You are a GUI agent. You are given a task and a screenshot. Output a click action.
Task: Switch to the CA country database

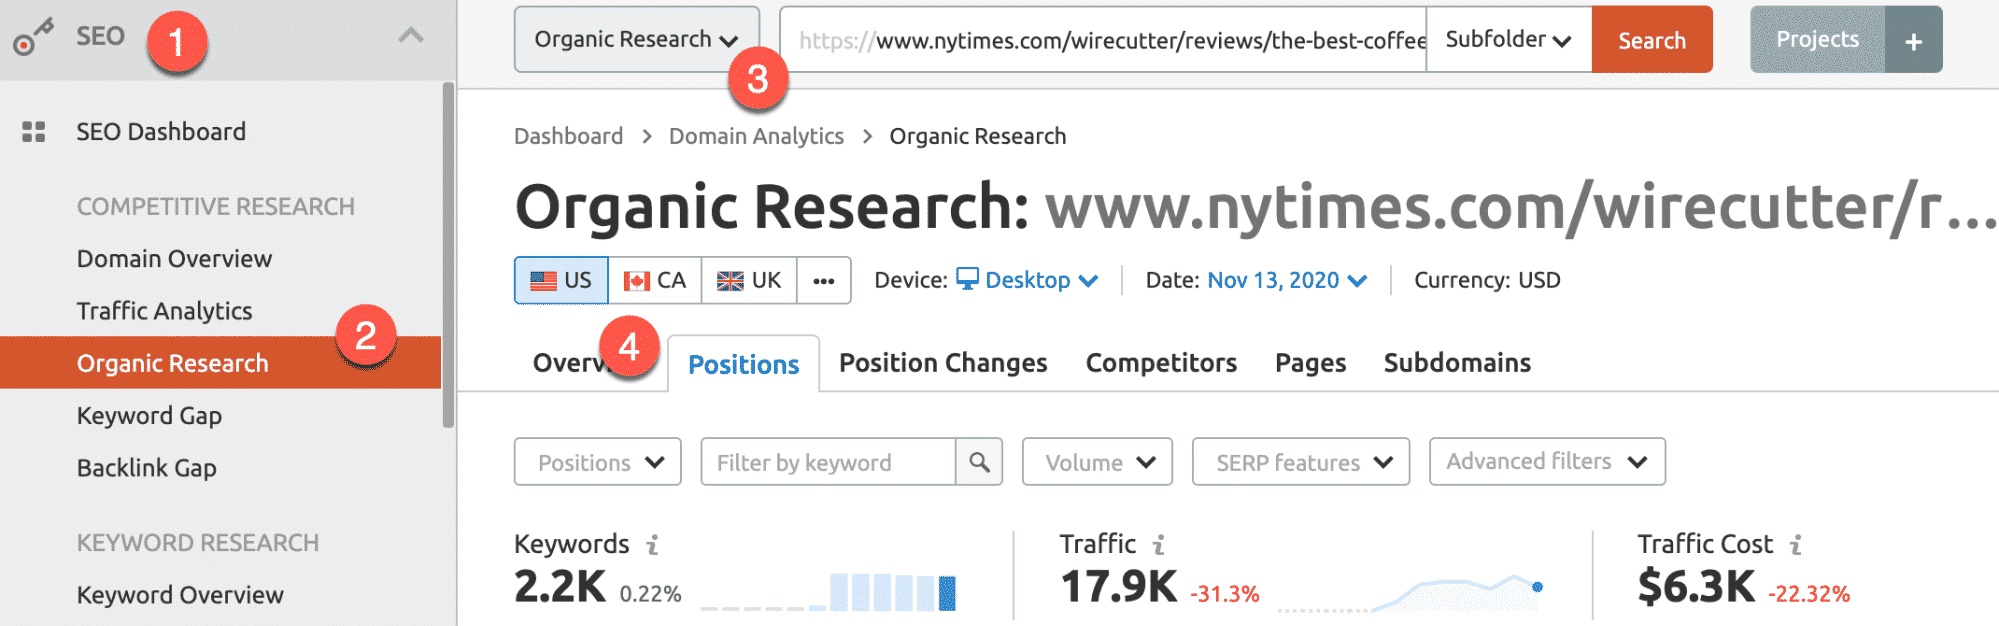click(x=655, y=281)
